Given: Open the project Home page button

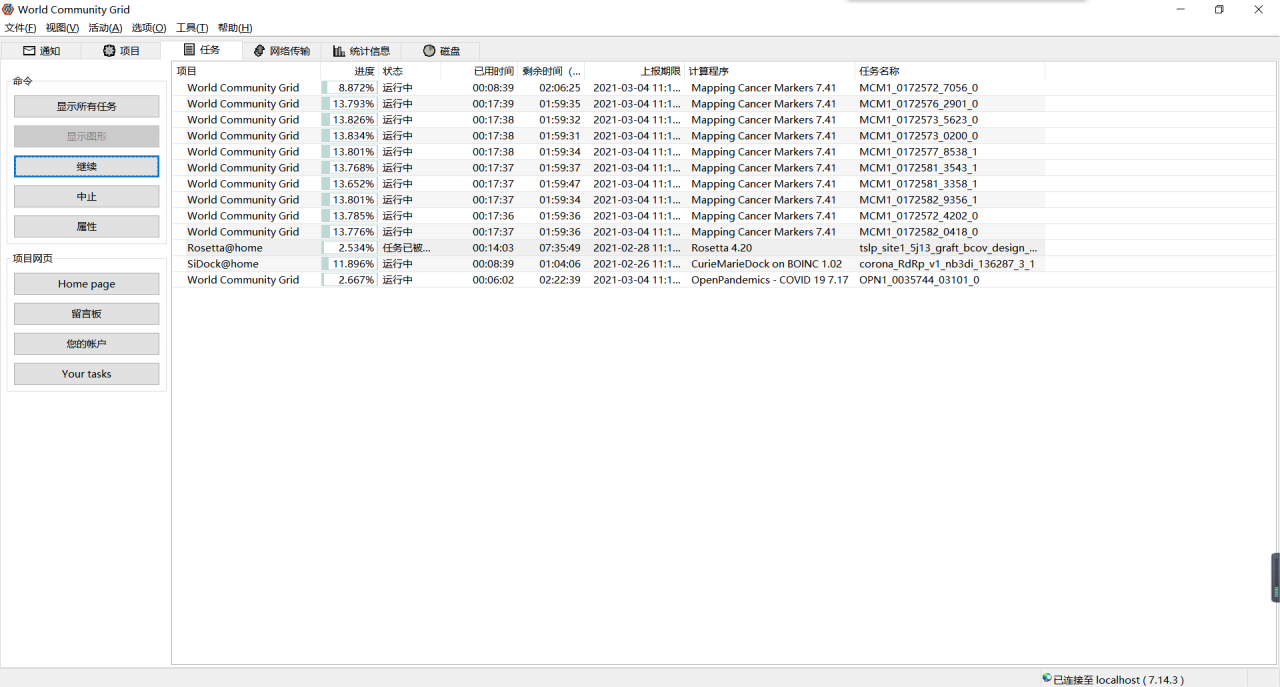Looking at the screenshot, I should pyautogui.click(x=86, y=284).
